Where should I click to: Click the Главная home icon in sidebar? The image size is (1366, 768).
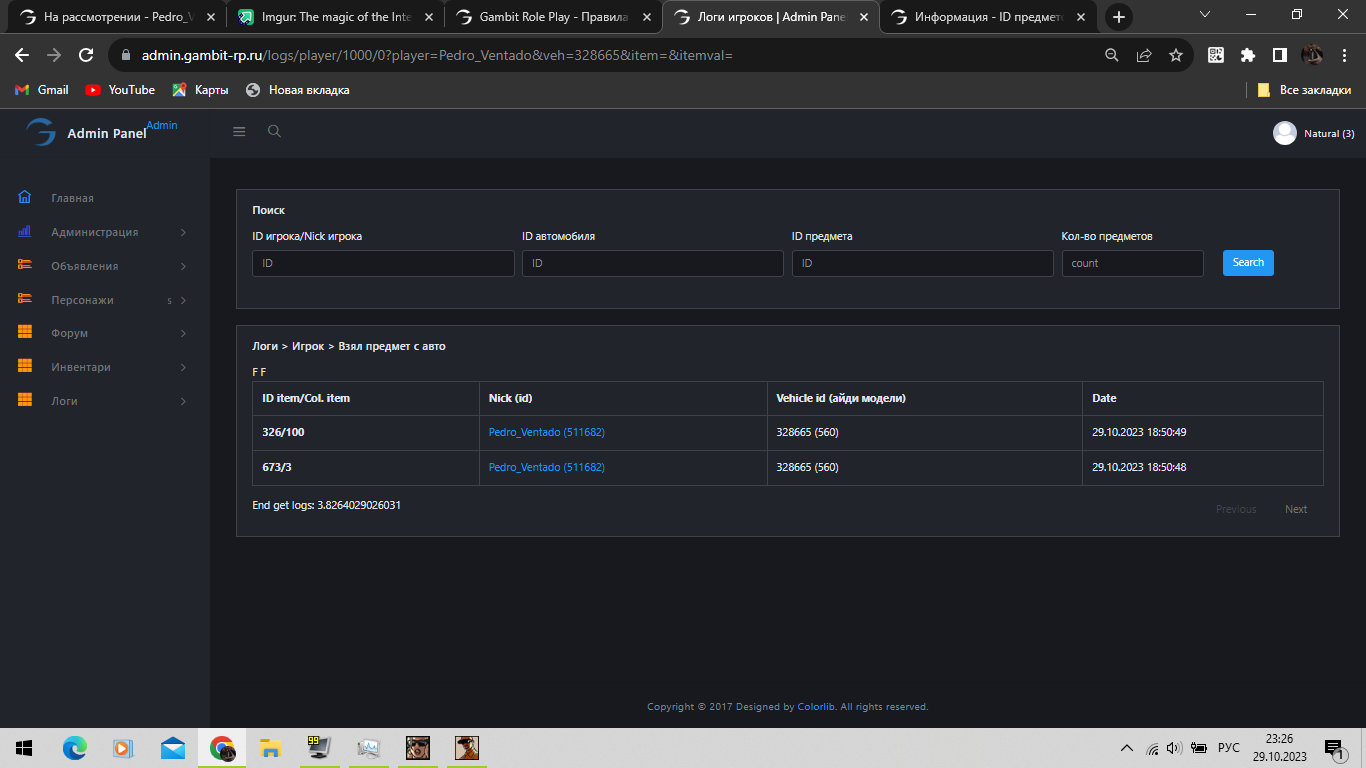[25, 198]
